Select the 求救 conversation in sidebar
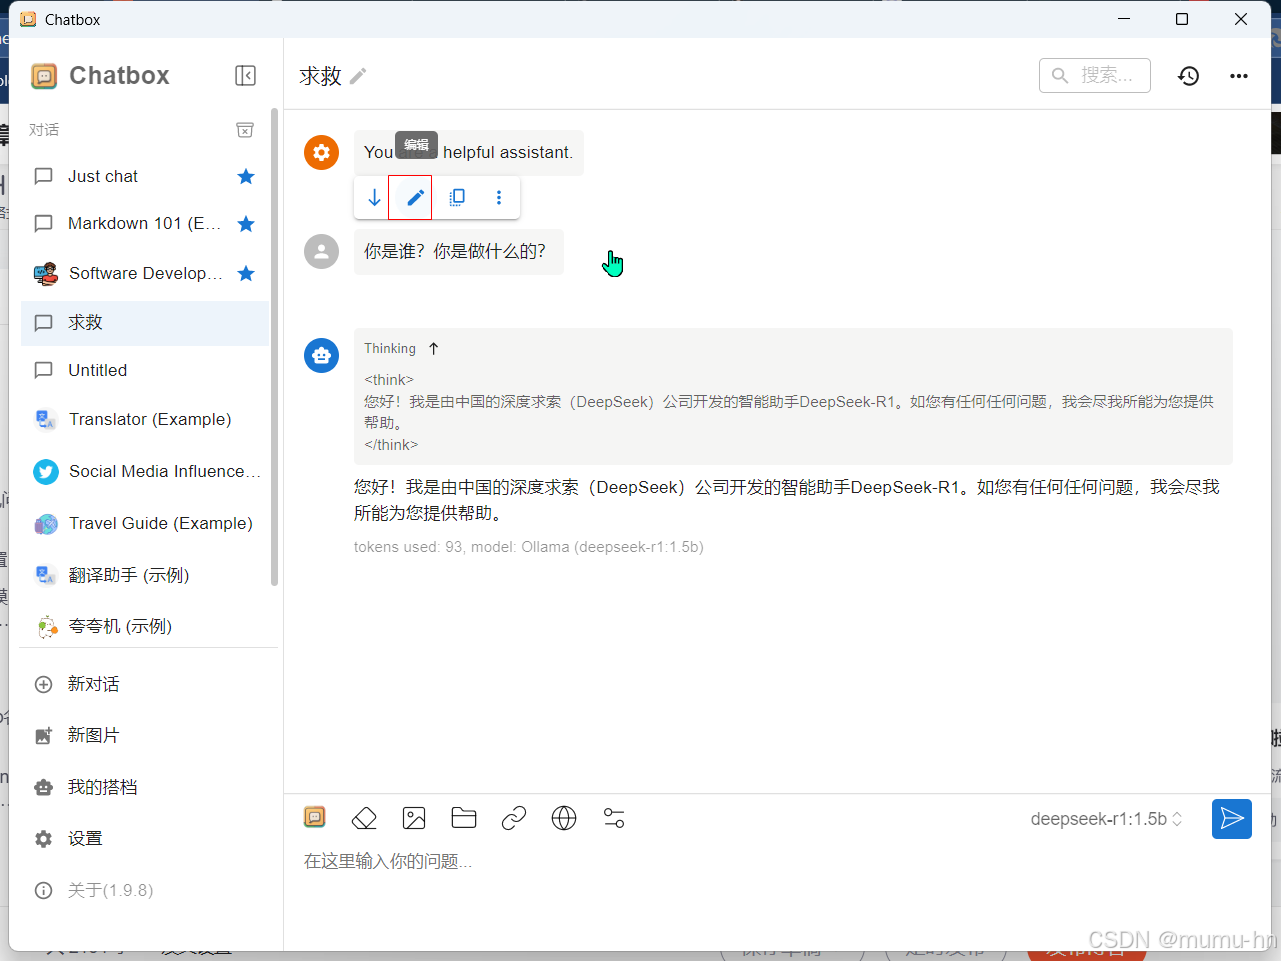1281x961 pixels. (x=145, y=323)
